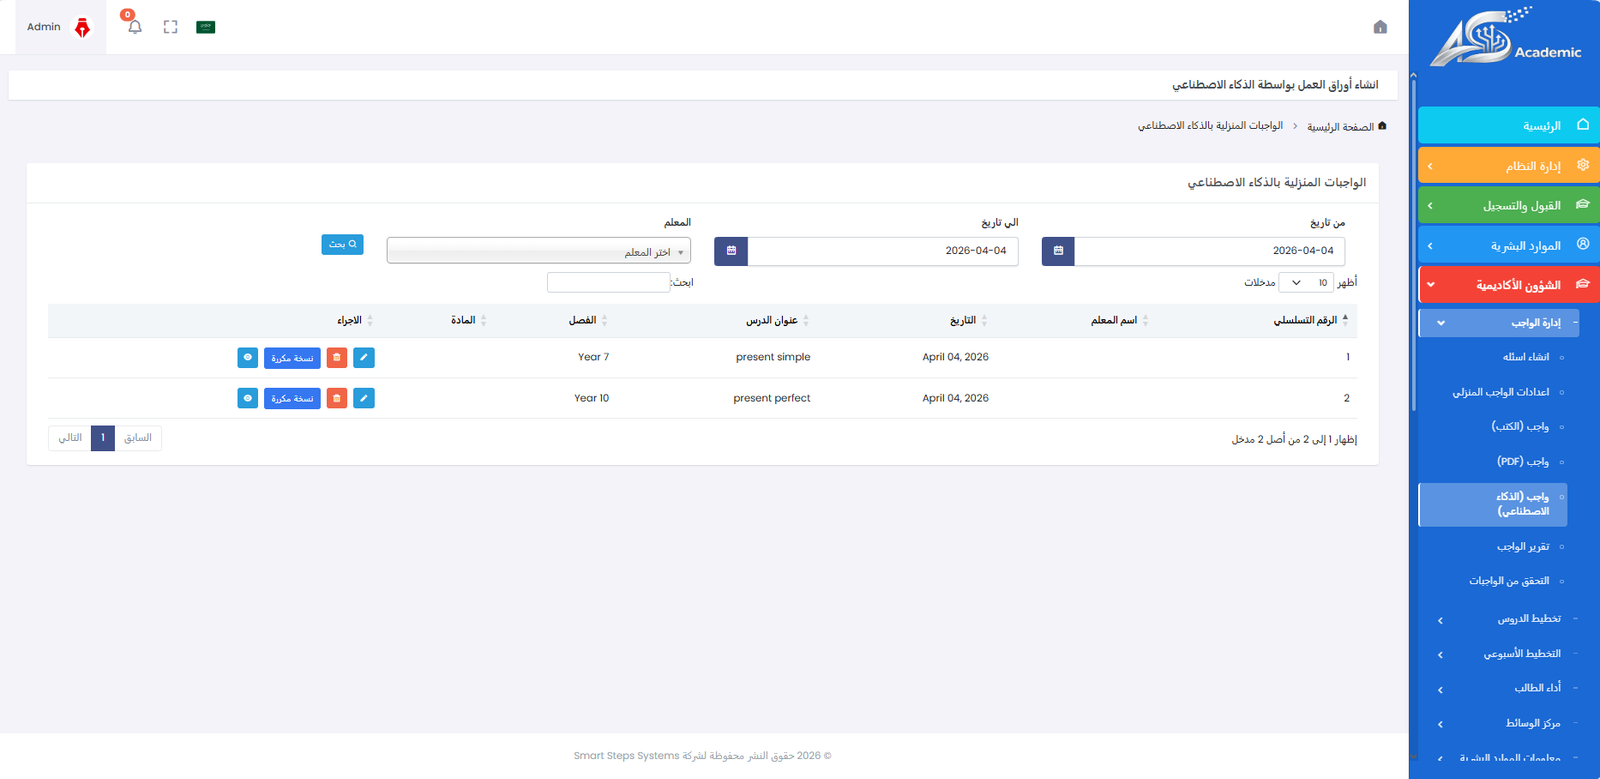
Task: Expand إدارة النظام sidebar menu
Action: click(1509, 165)
